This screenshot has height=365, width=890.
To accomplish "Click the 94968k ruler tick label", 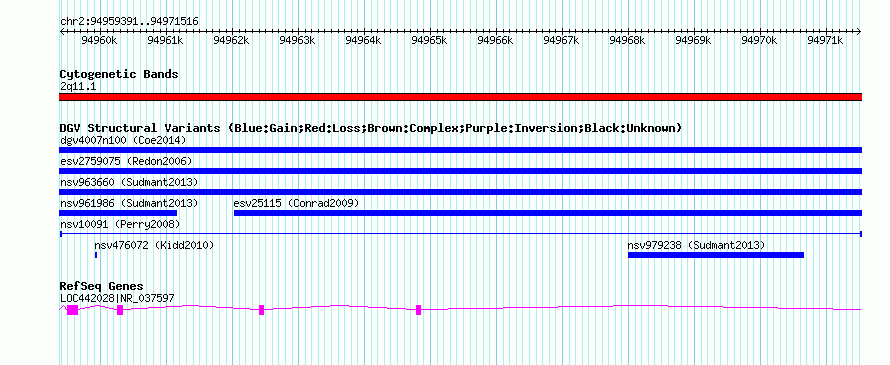I will pyautogui.click(x=627, y=40).
